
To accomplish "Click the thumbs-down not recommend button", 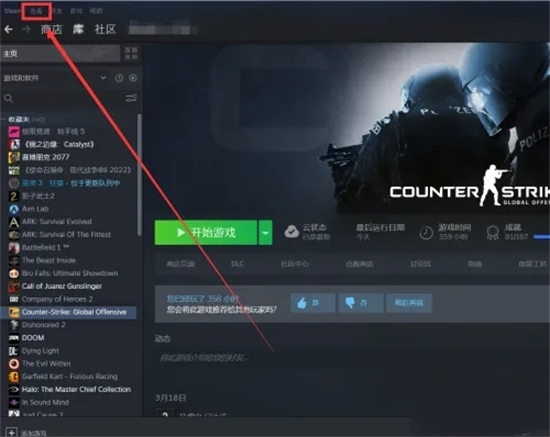I will click(360, 303).
